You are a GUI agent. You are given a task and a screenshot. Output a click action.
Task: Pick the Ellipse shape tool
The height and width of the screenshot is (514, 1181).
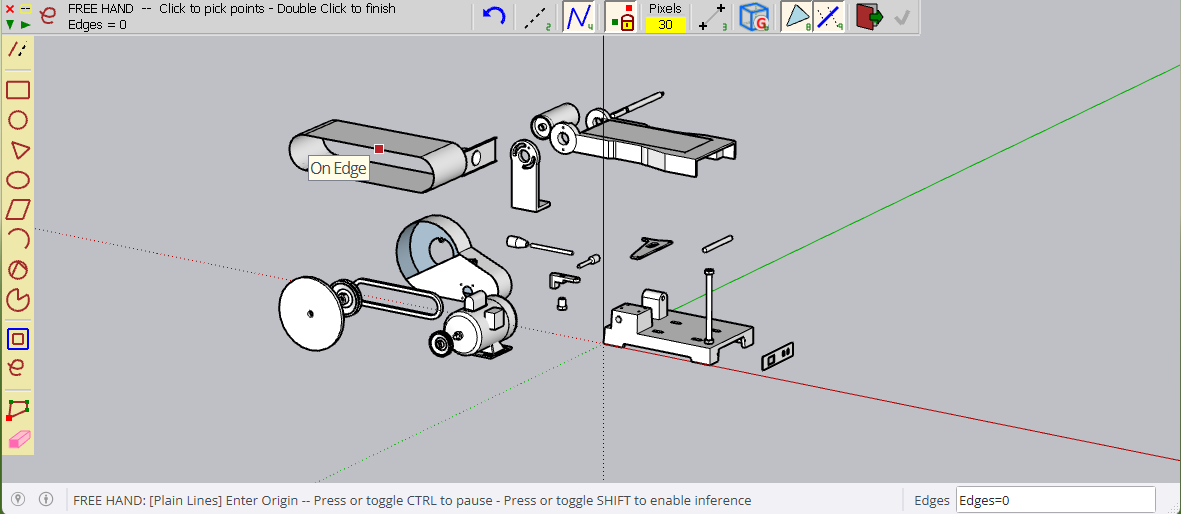[18, 180]
